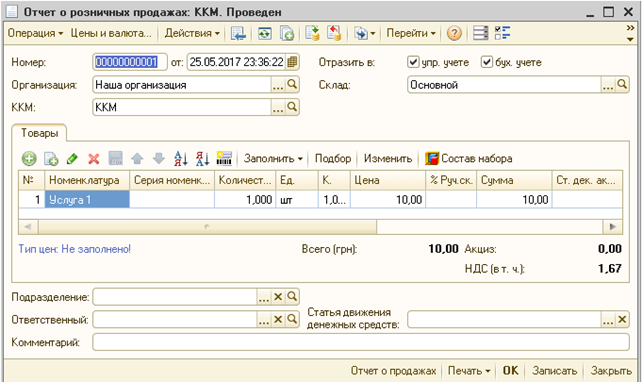
Task: Click the Подбор button
Action: [333, 159]
